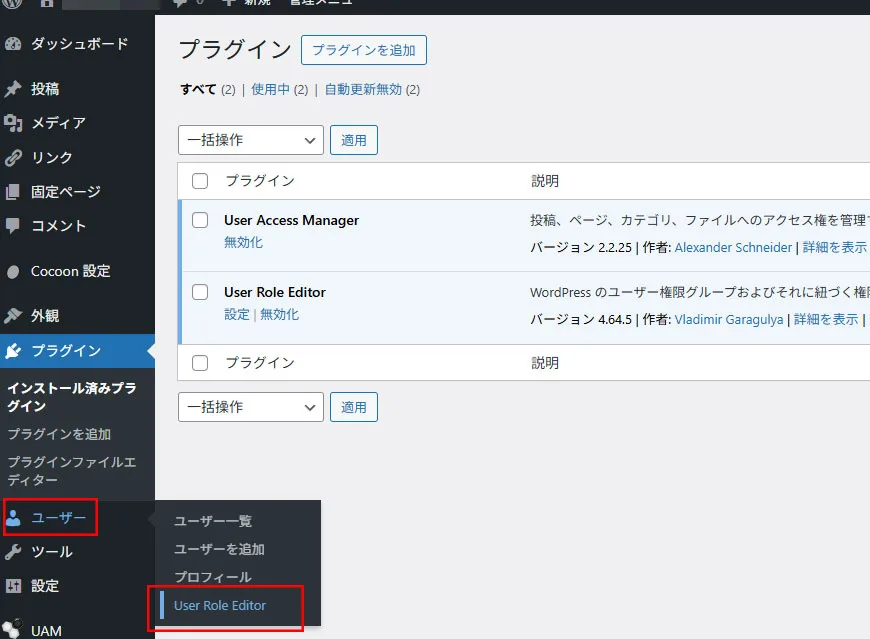The image size is (870, 639).
Task: Toggle the select-all checkbox in table header
Action: pos(200,181)
